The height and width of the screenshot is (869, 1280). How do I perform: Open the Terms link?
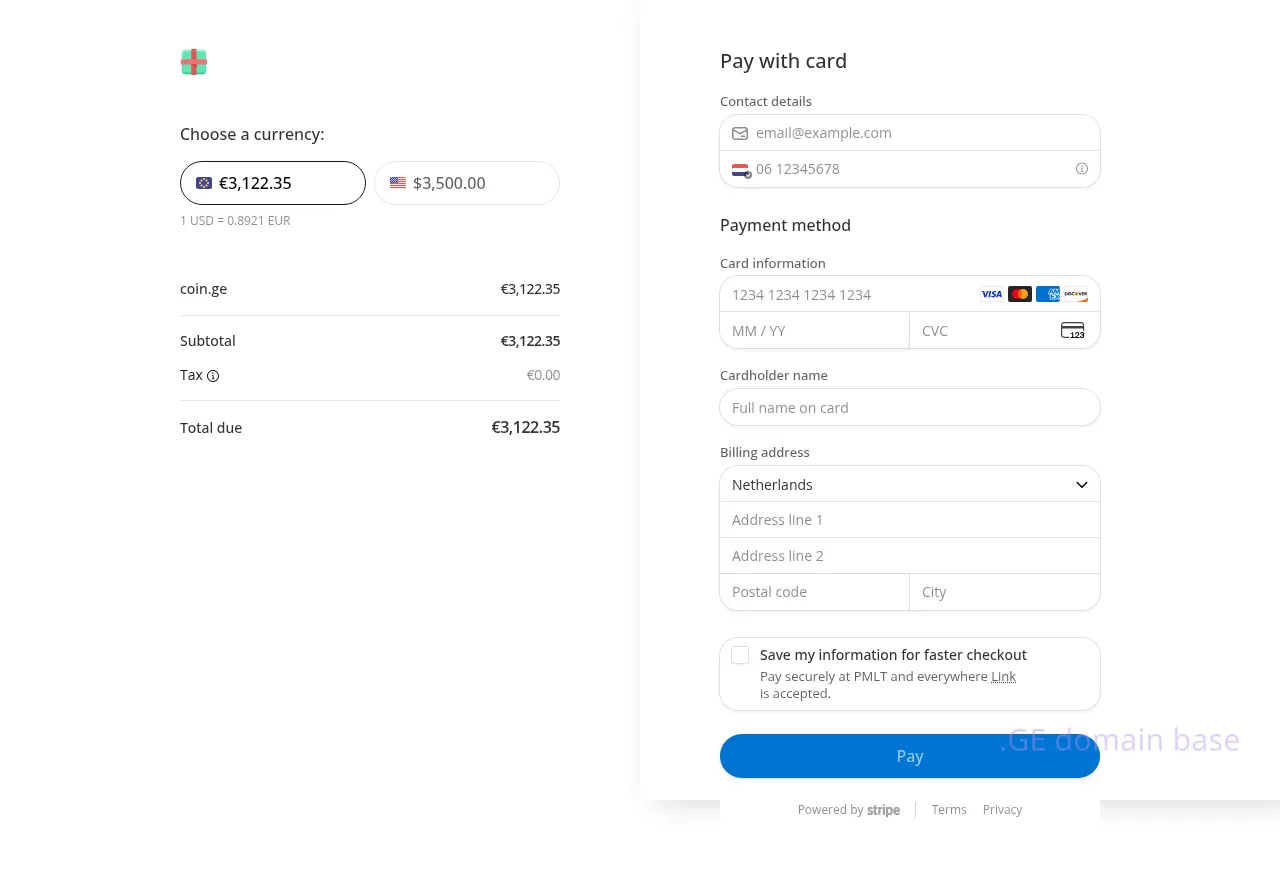948,810
